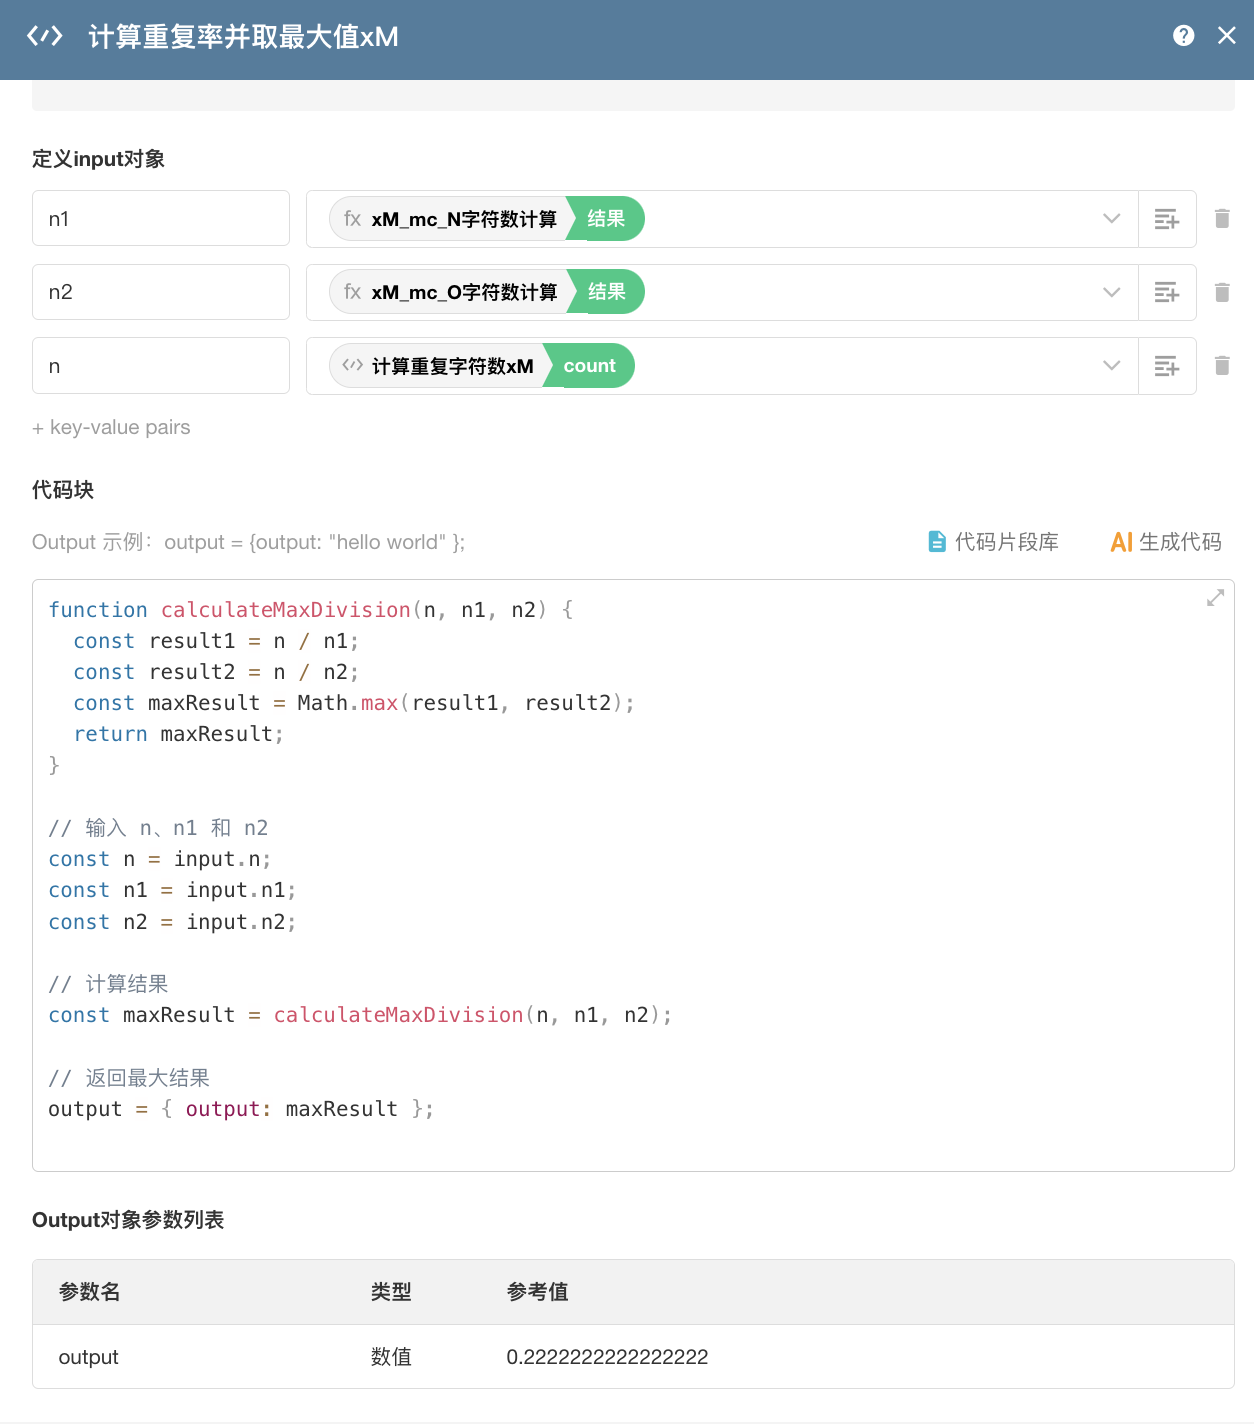Open variable list icon for n row

1167,366
